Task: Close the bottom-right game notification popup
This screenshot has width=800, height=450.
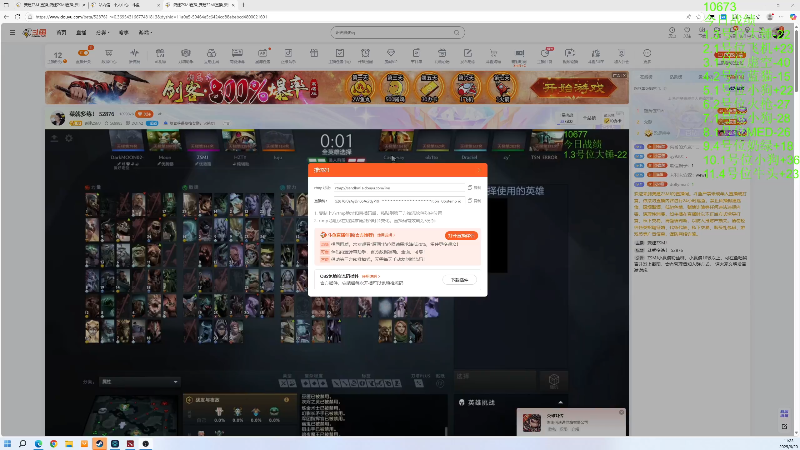Action: pos(621,412)
